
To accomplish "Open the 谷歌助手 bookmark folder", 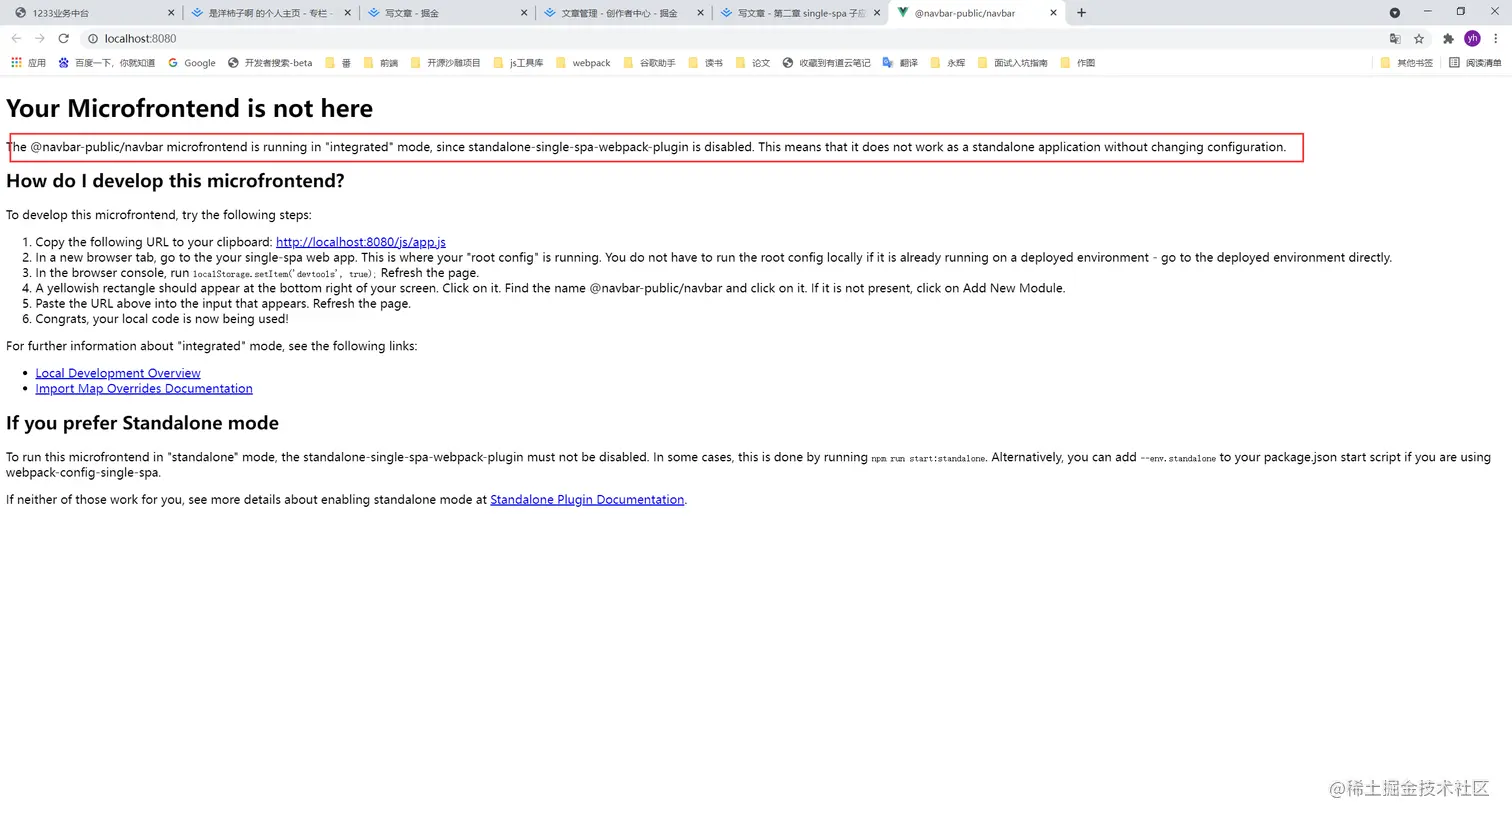I will tap(649, 62).
